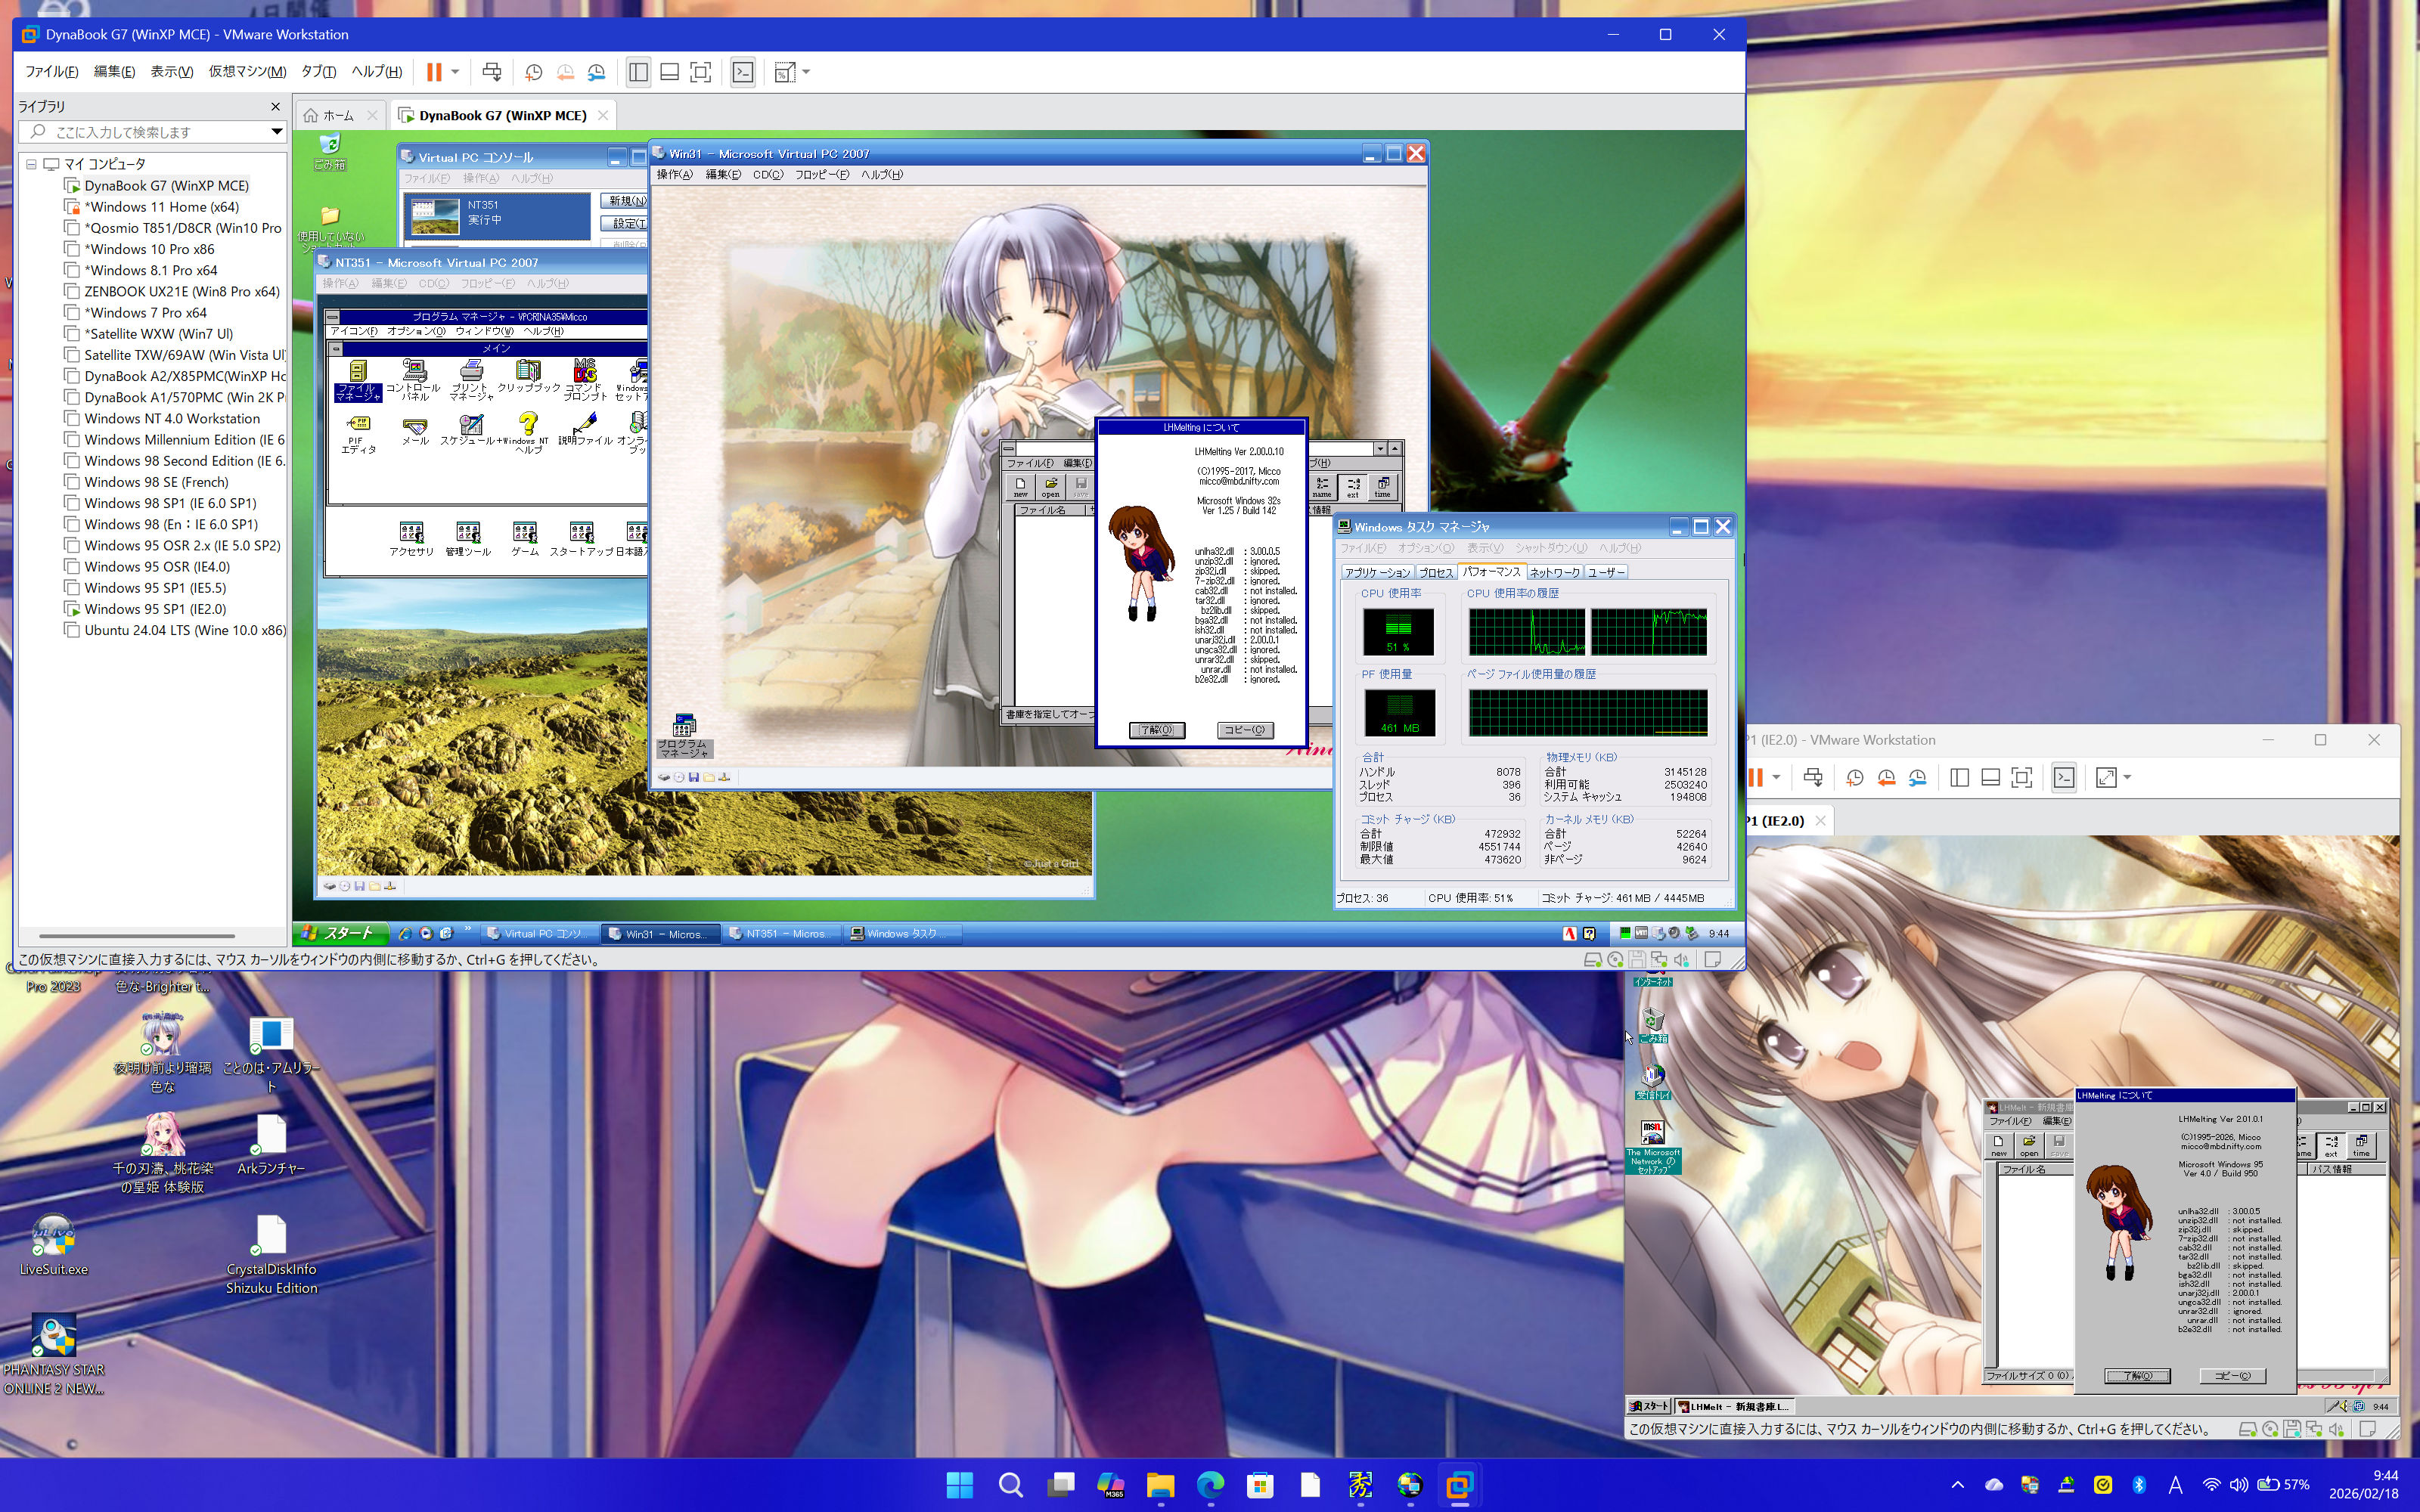The width and height of the screenshot is (2420, 1512).
Task: Open the 仮想マシン(M) menu
Action: click(x=247, y=72)
